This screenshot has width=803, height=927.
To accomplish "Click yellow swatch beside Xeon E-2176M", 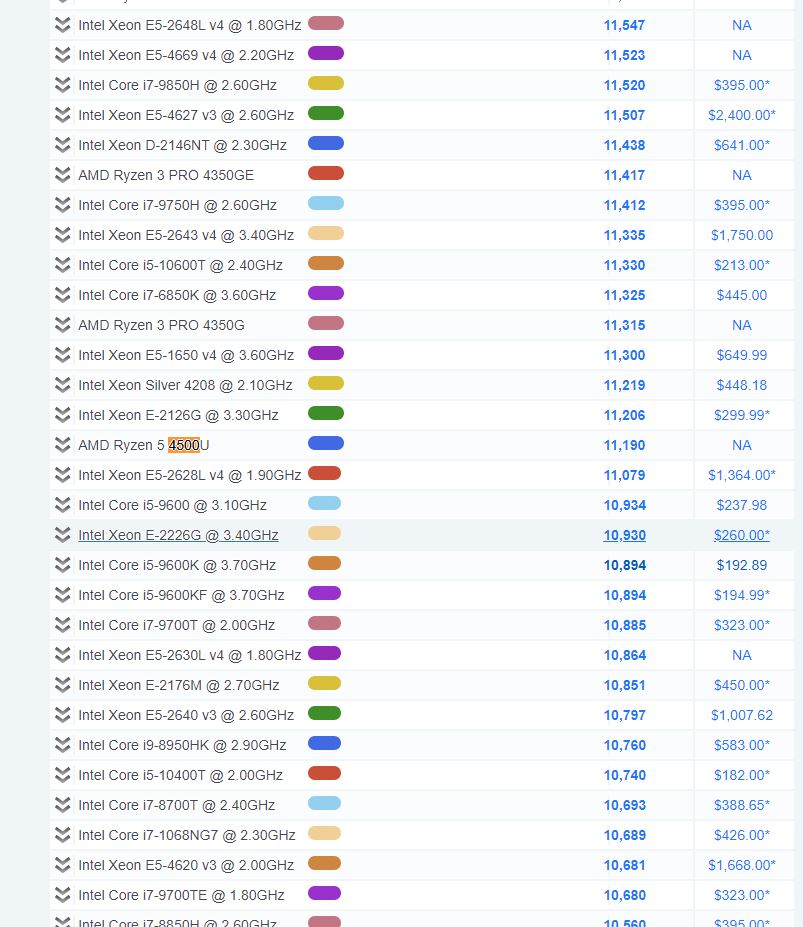I will click(x=325, y=683).
